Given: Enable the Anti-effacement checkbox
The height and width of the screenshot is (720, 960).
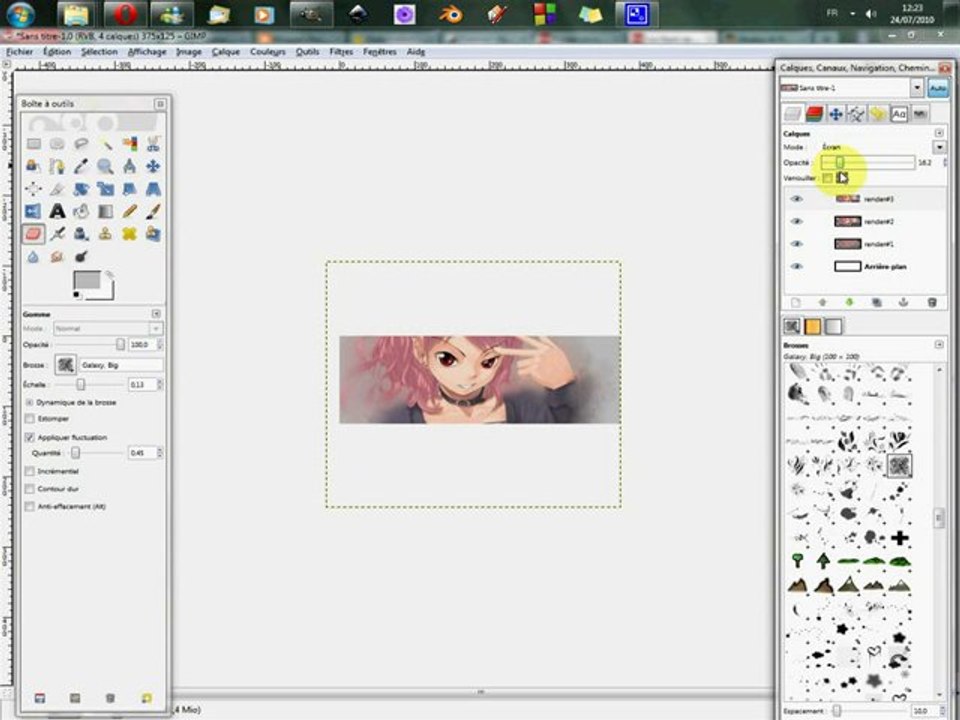Looking at the screenshot, I should pos(29,506).
